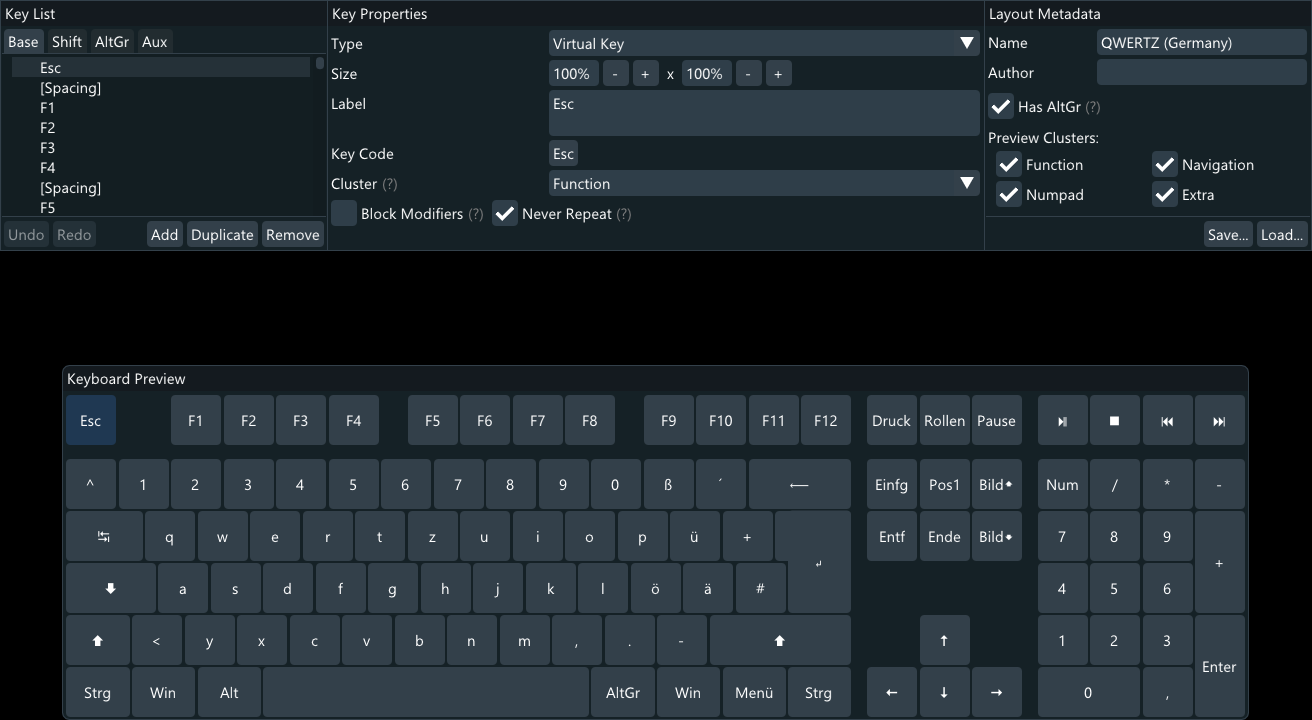Click the Enter return icon key
Image resolution: width=1312 pixels, height=720 pixels.
point(818,565)
